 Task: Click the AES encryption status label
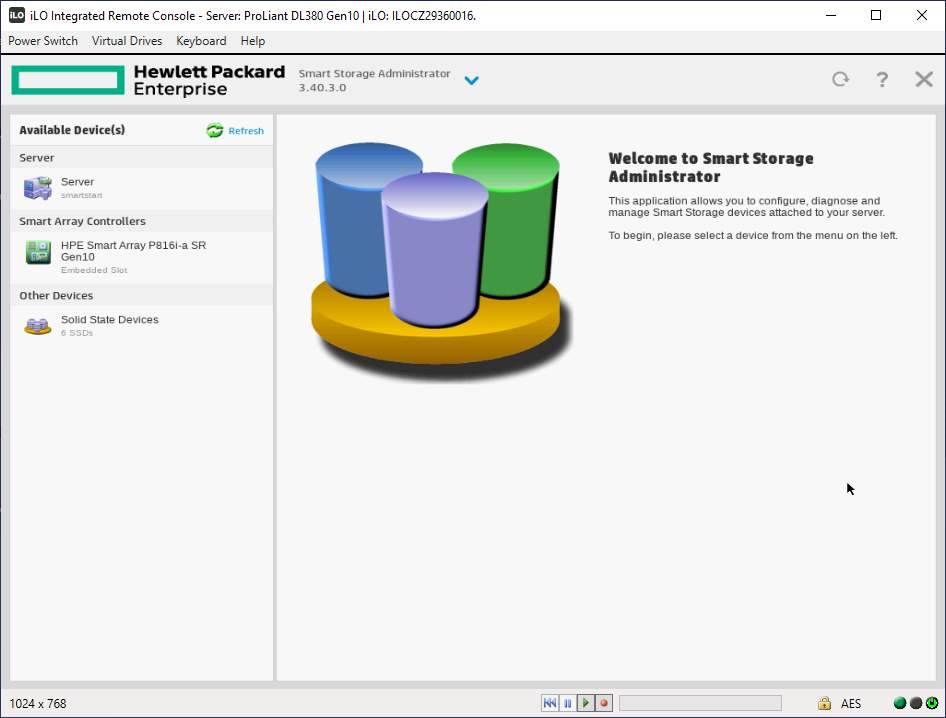coord(851,704)
